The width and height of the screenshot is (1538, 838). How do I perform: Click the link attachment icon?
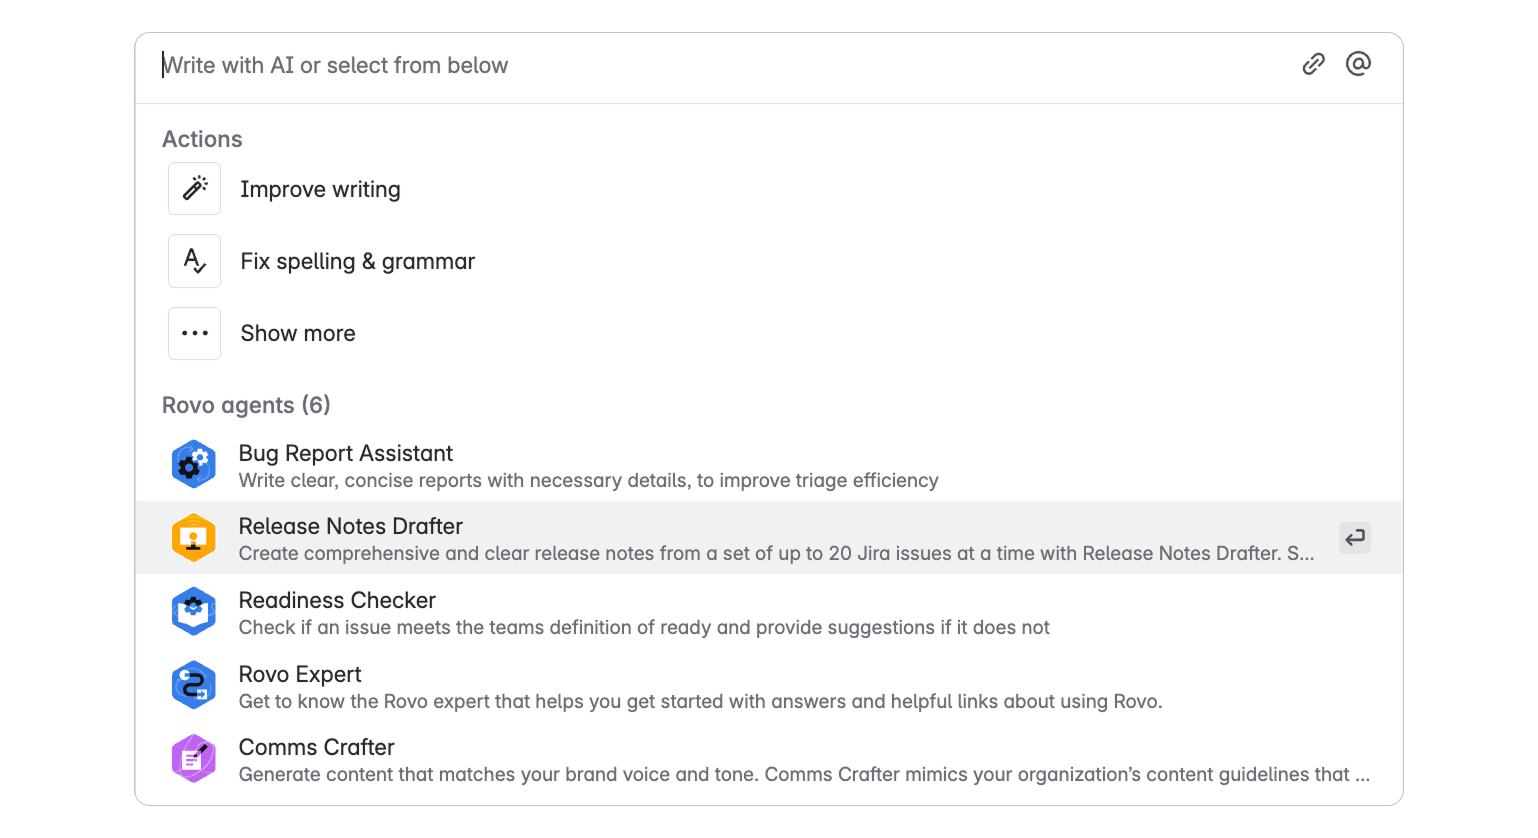click(1313, 65)
